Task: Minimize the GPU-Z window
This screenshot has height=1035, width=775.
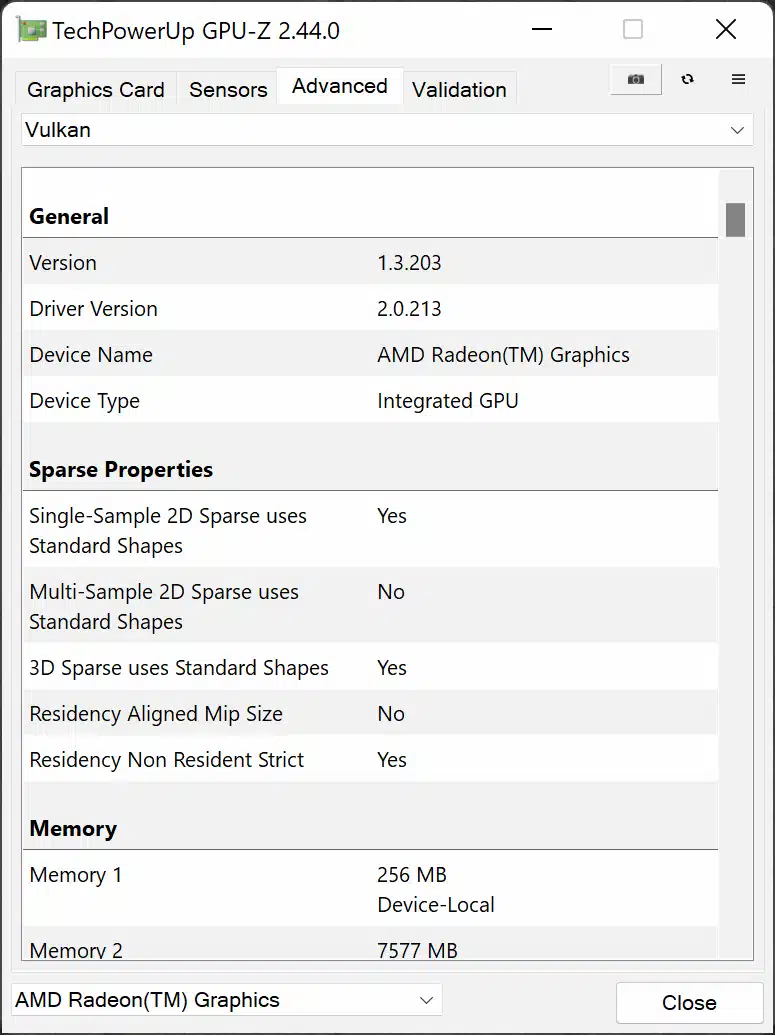Action: [542, 30]
